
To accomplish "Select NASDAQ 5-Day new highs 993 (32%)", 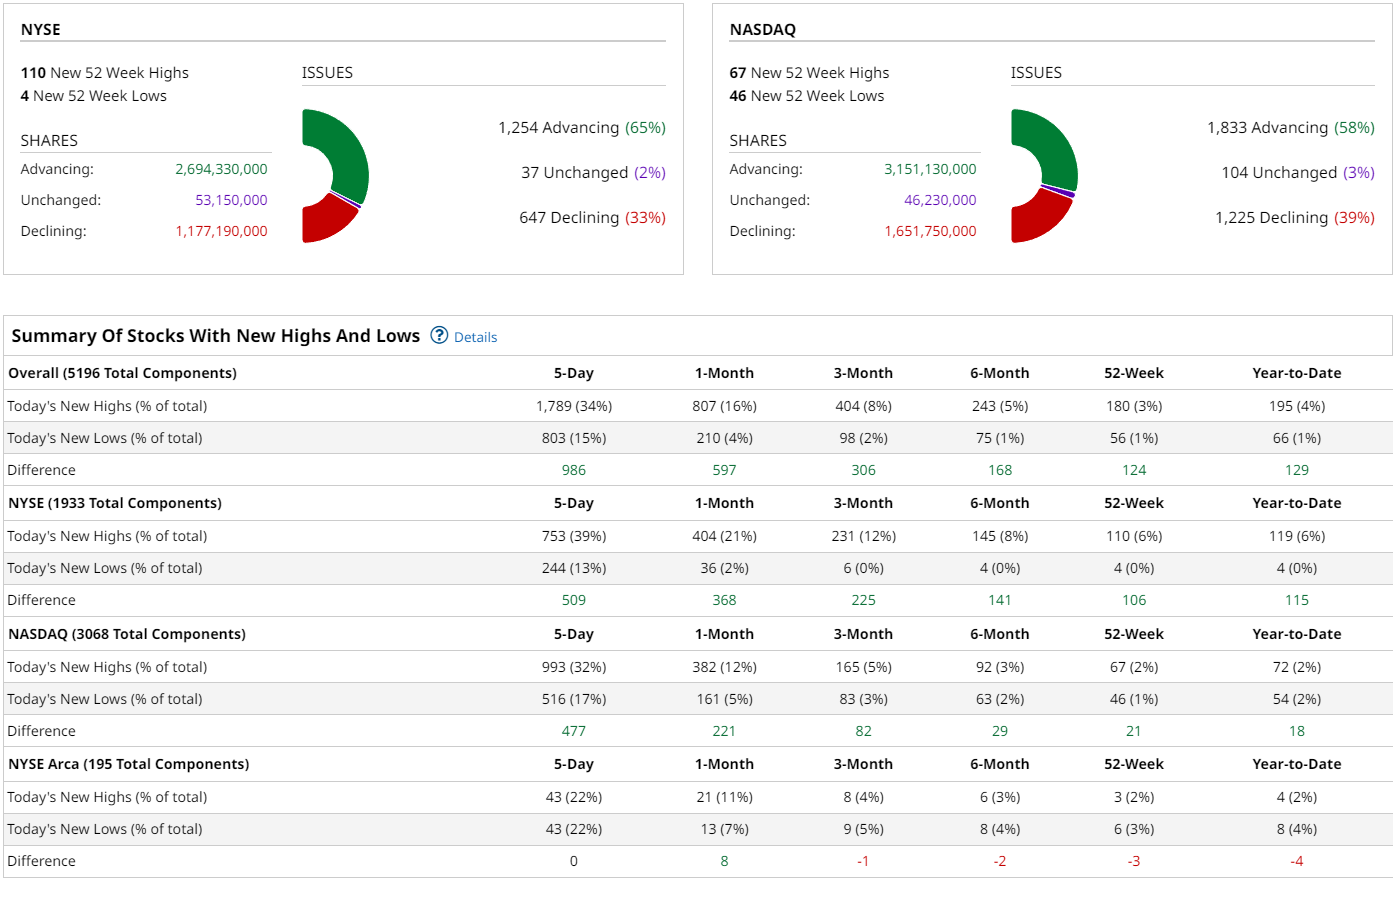I will coord(574,667).
